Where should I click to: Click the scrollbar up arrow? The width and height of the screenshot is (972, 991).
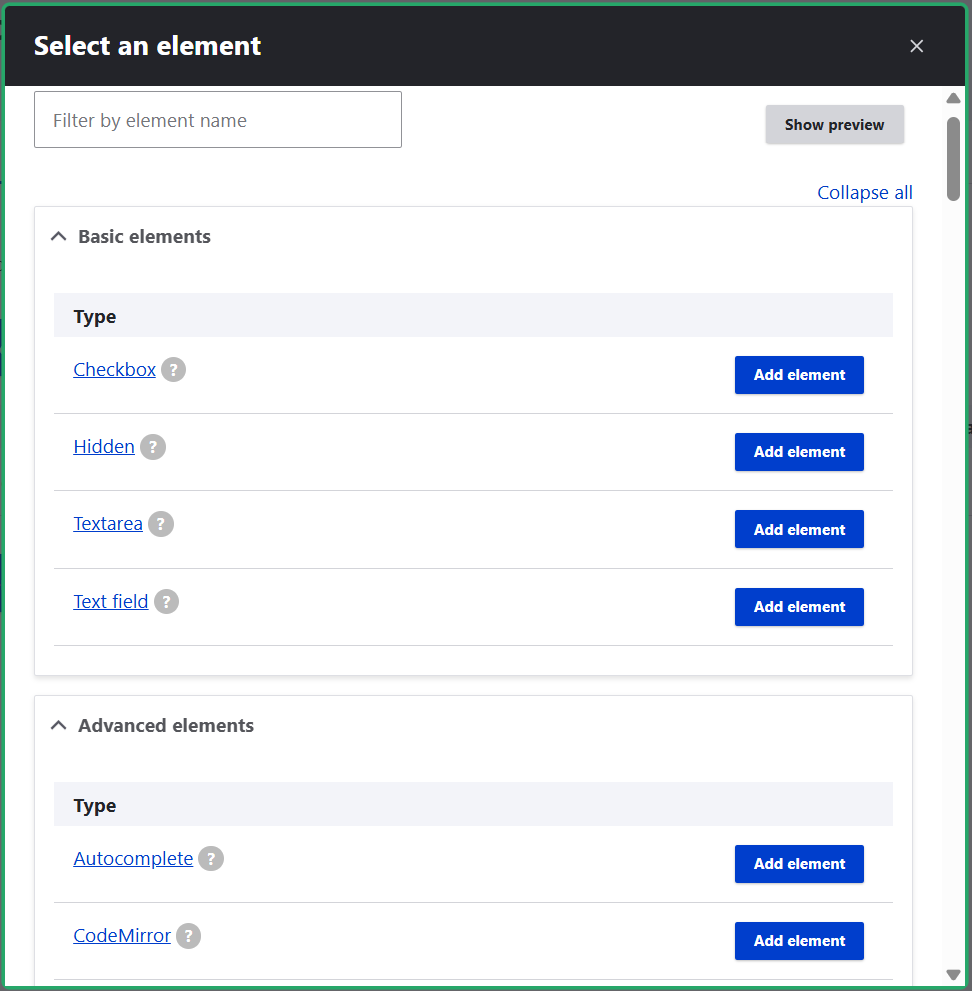click(953, 98)
